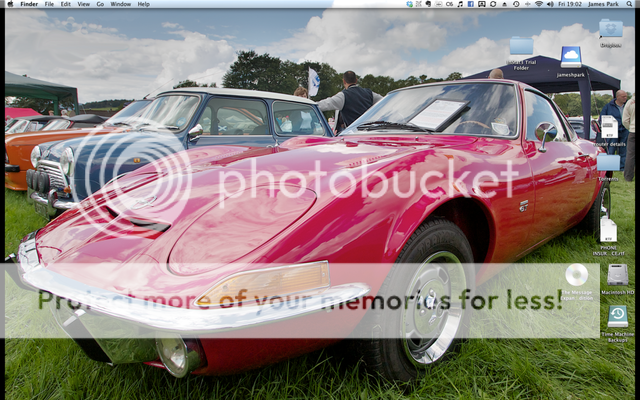Click the Fri 19:02 clock

click(x=569, y=4)
